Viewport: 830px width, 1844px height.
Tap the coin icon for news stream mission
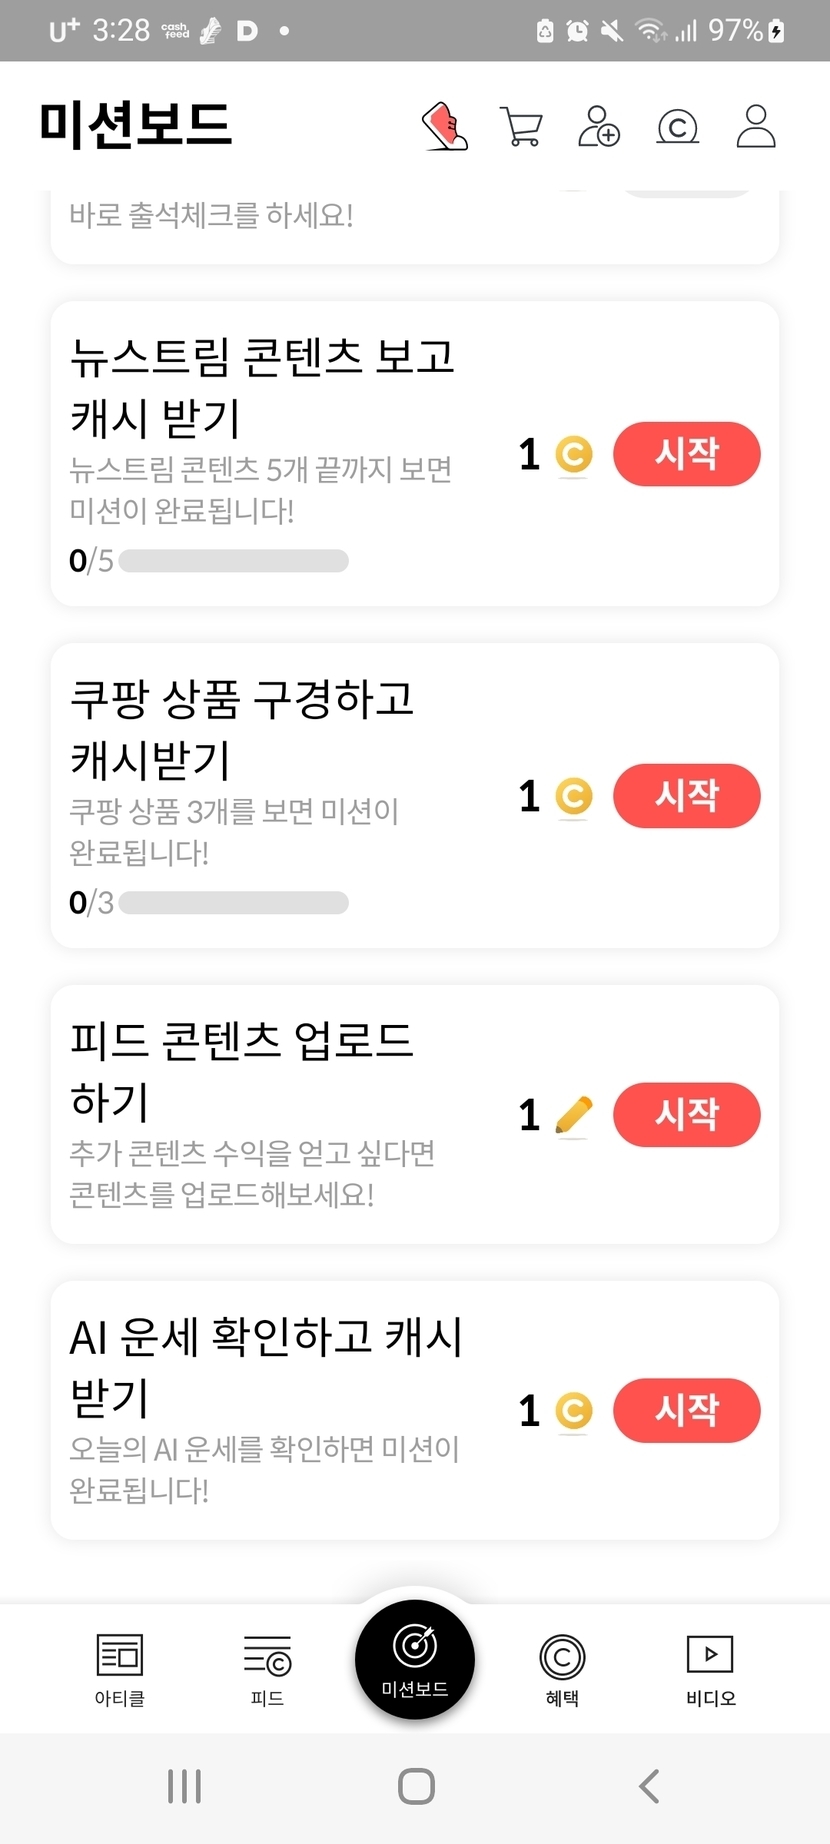point(574,455)
